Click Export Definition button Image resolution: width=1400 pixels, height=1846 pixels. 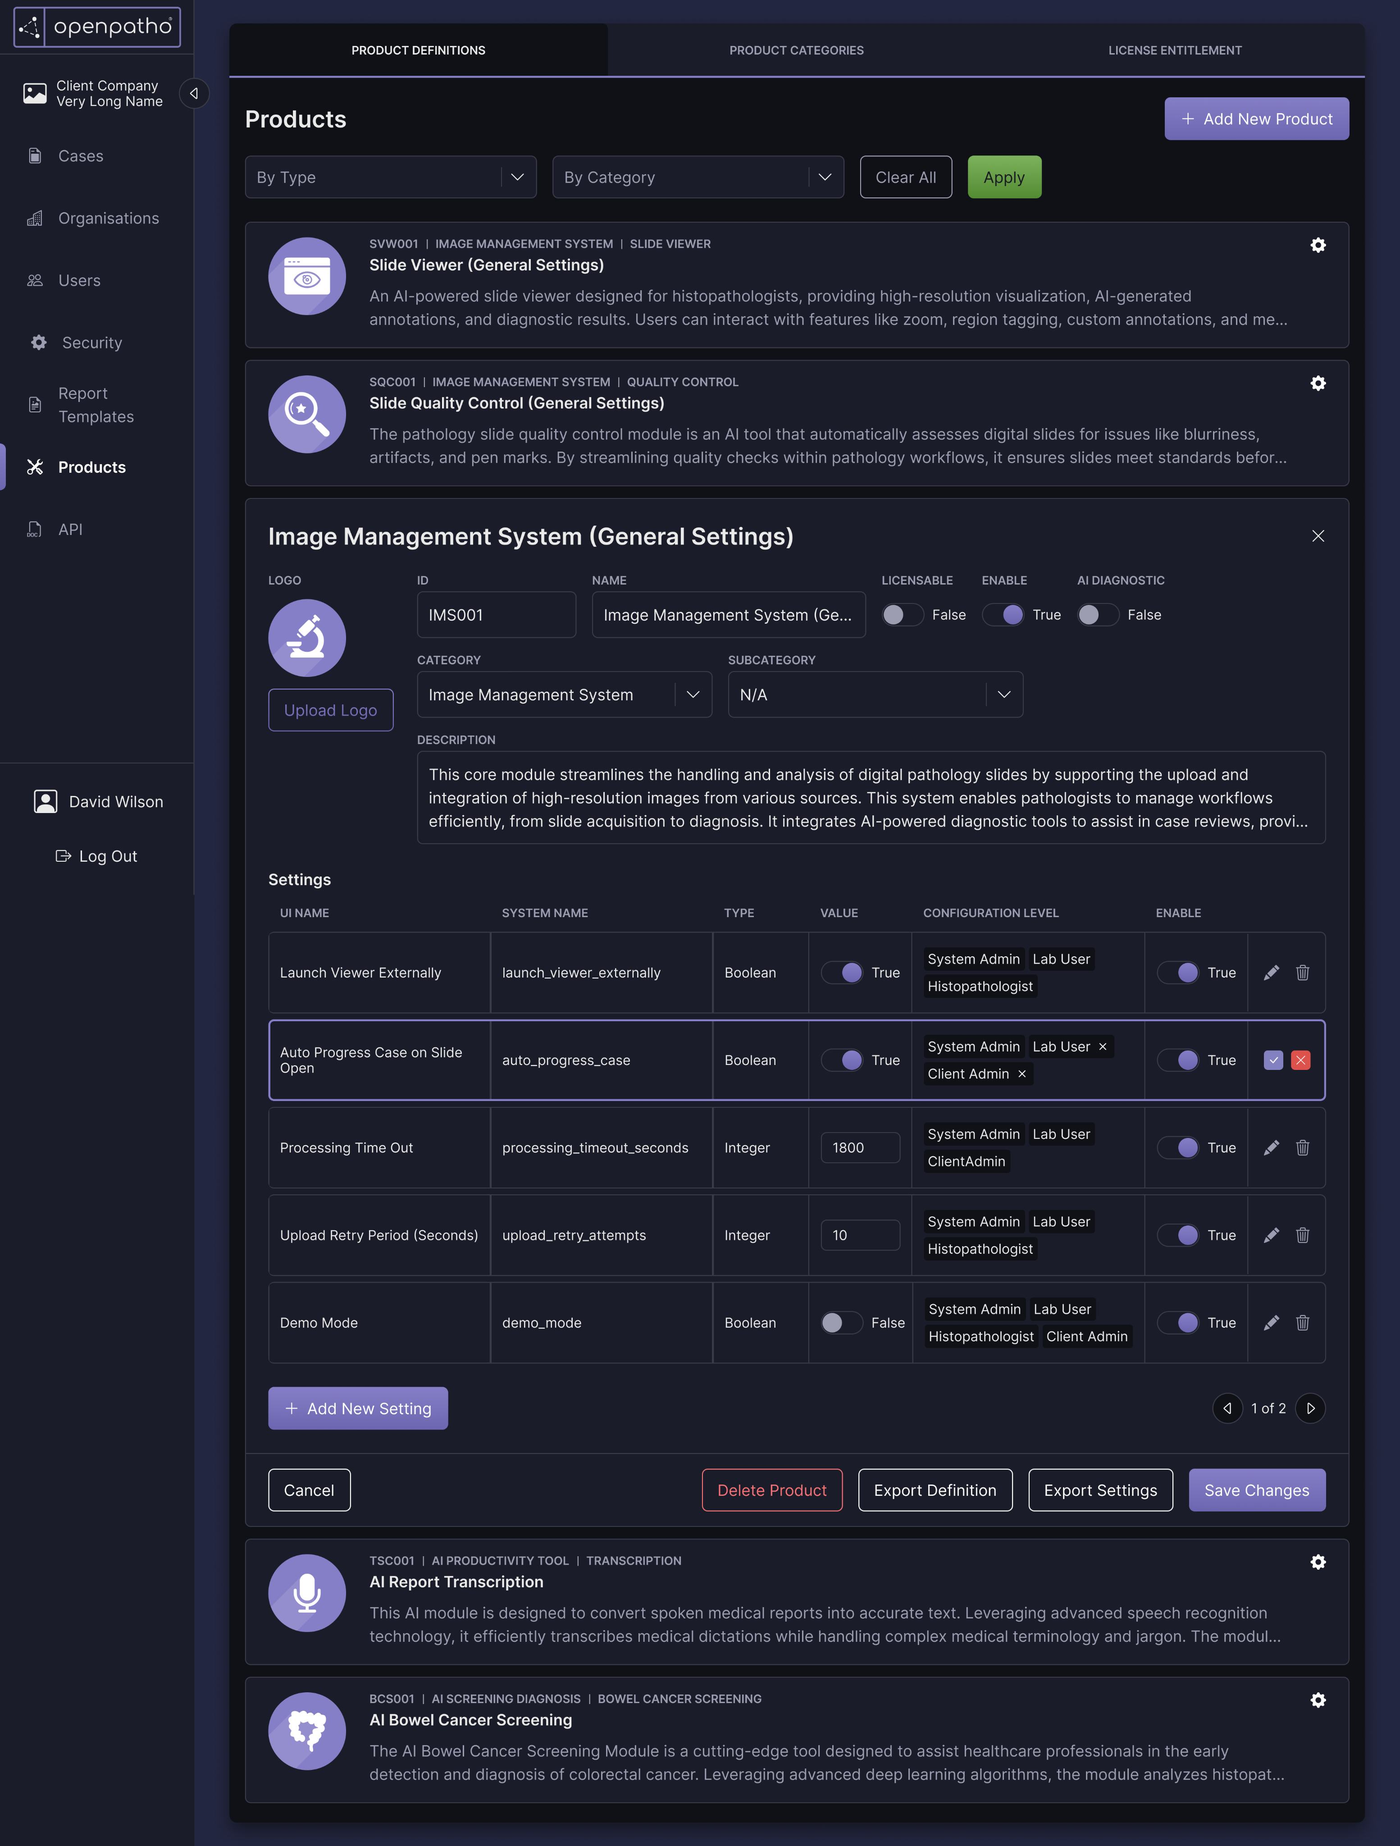935,1490
